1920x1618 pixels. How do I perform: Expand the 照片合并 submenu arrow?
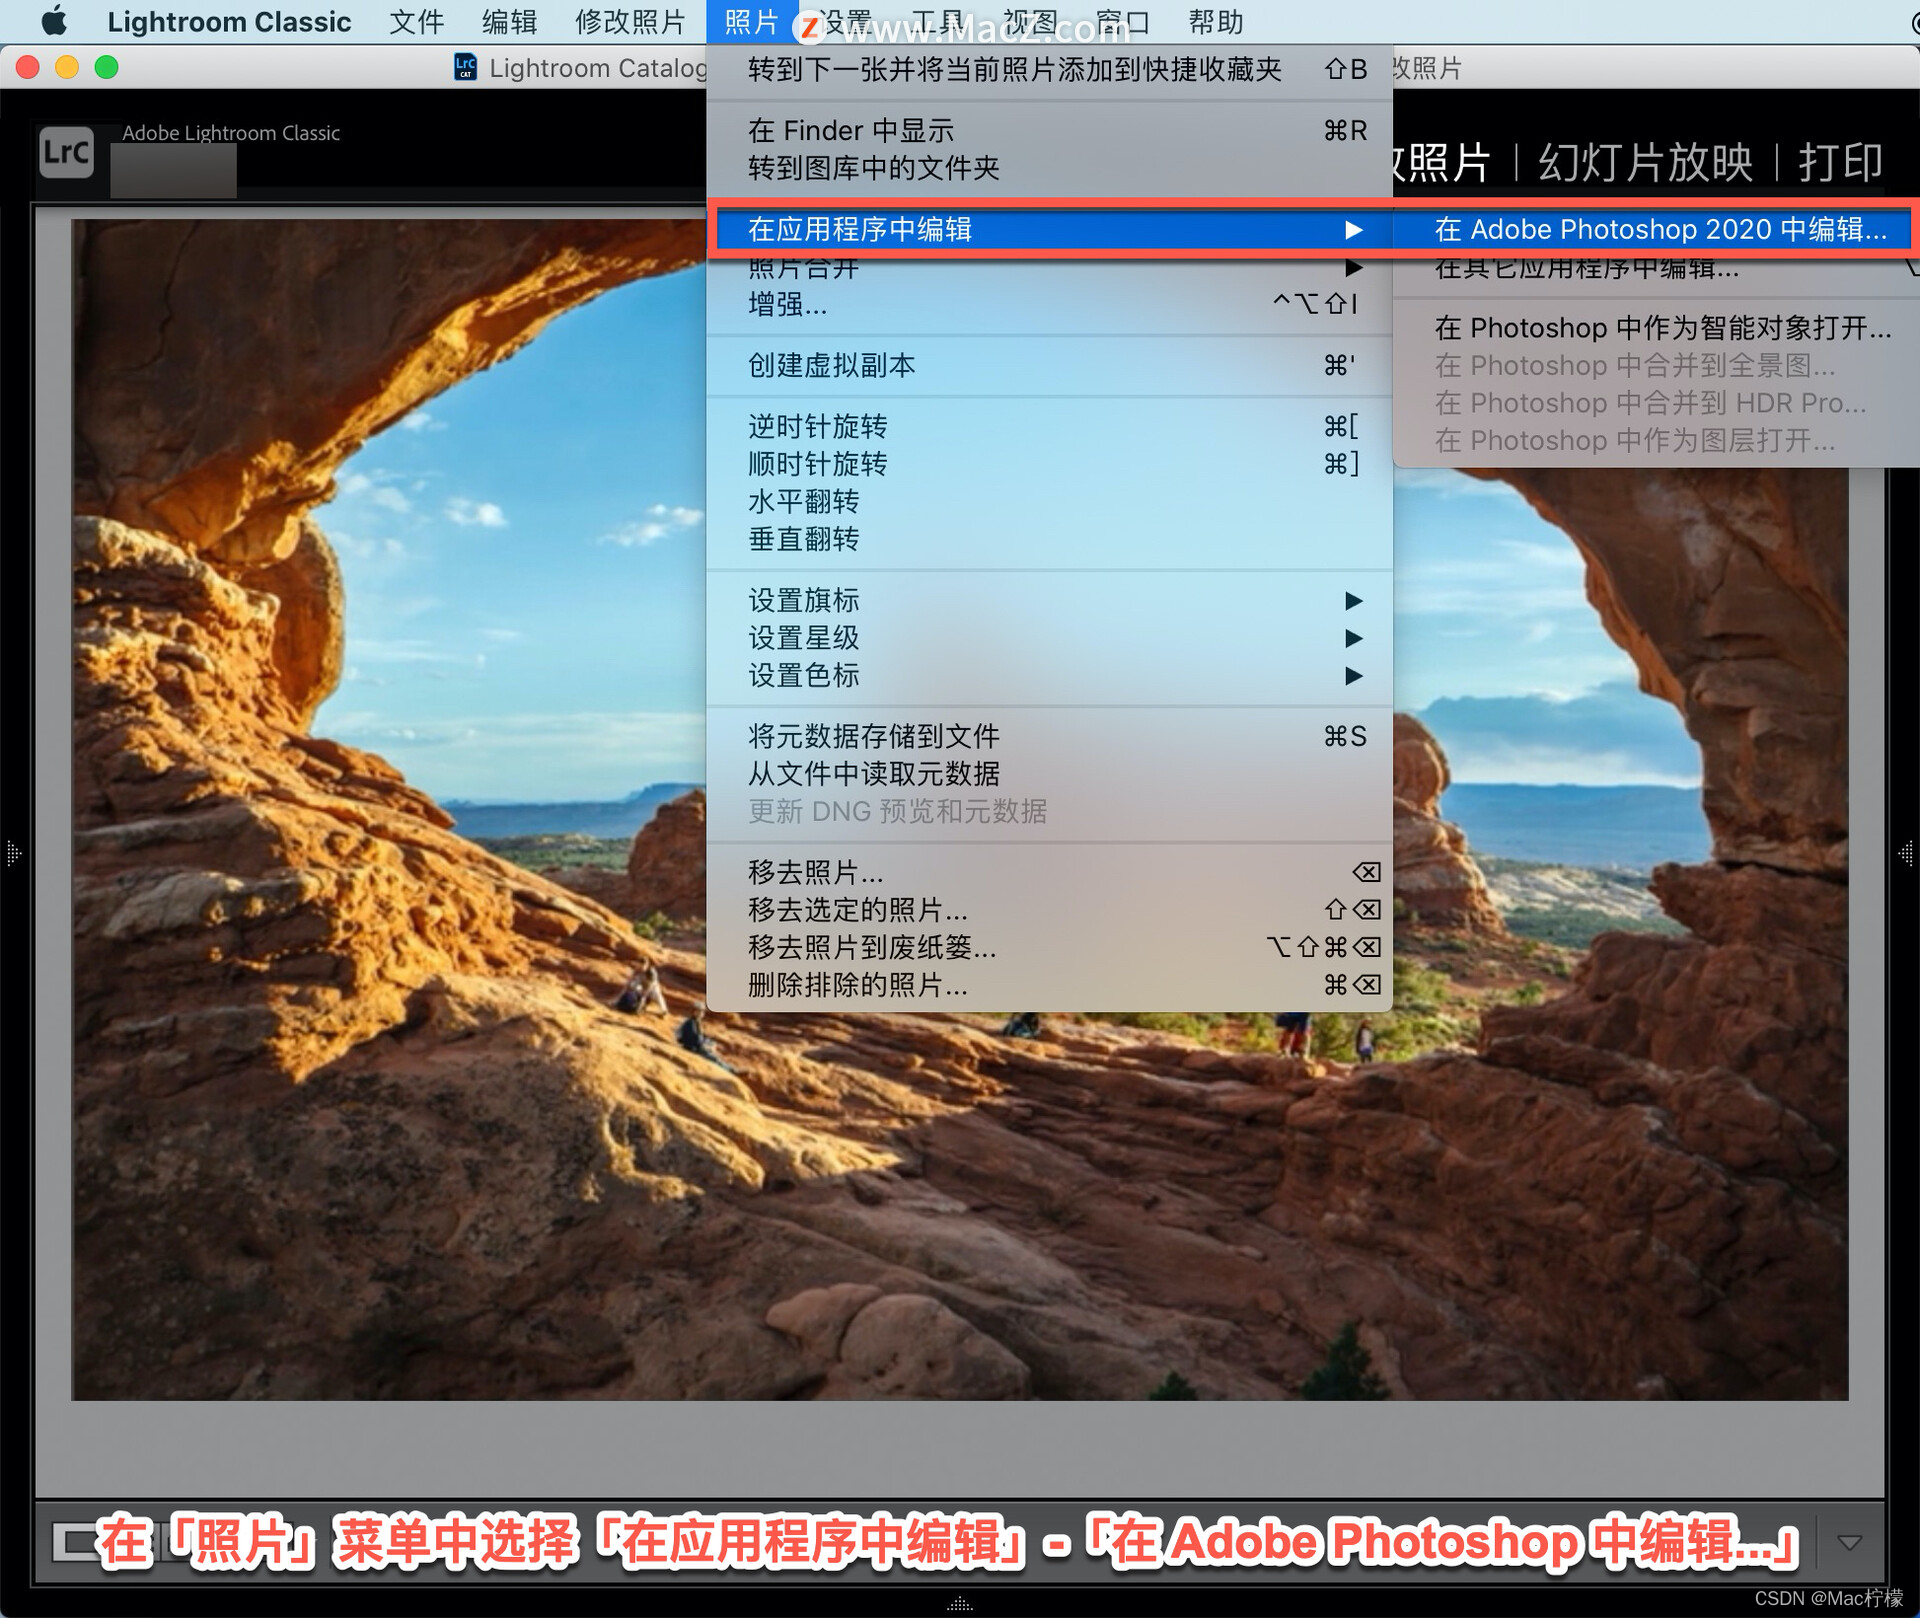click(1353, 268)
